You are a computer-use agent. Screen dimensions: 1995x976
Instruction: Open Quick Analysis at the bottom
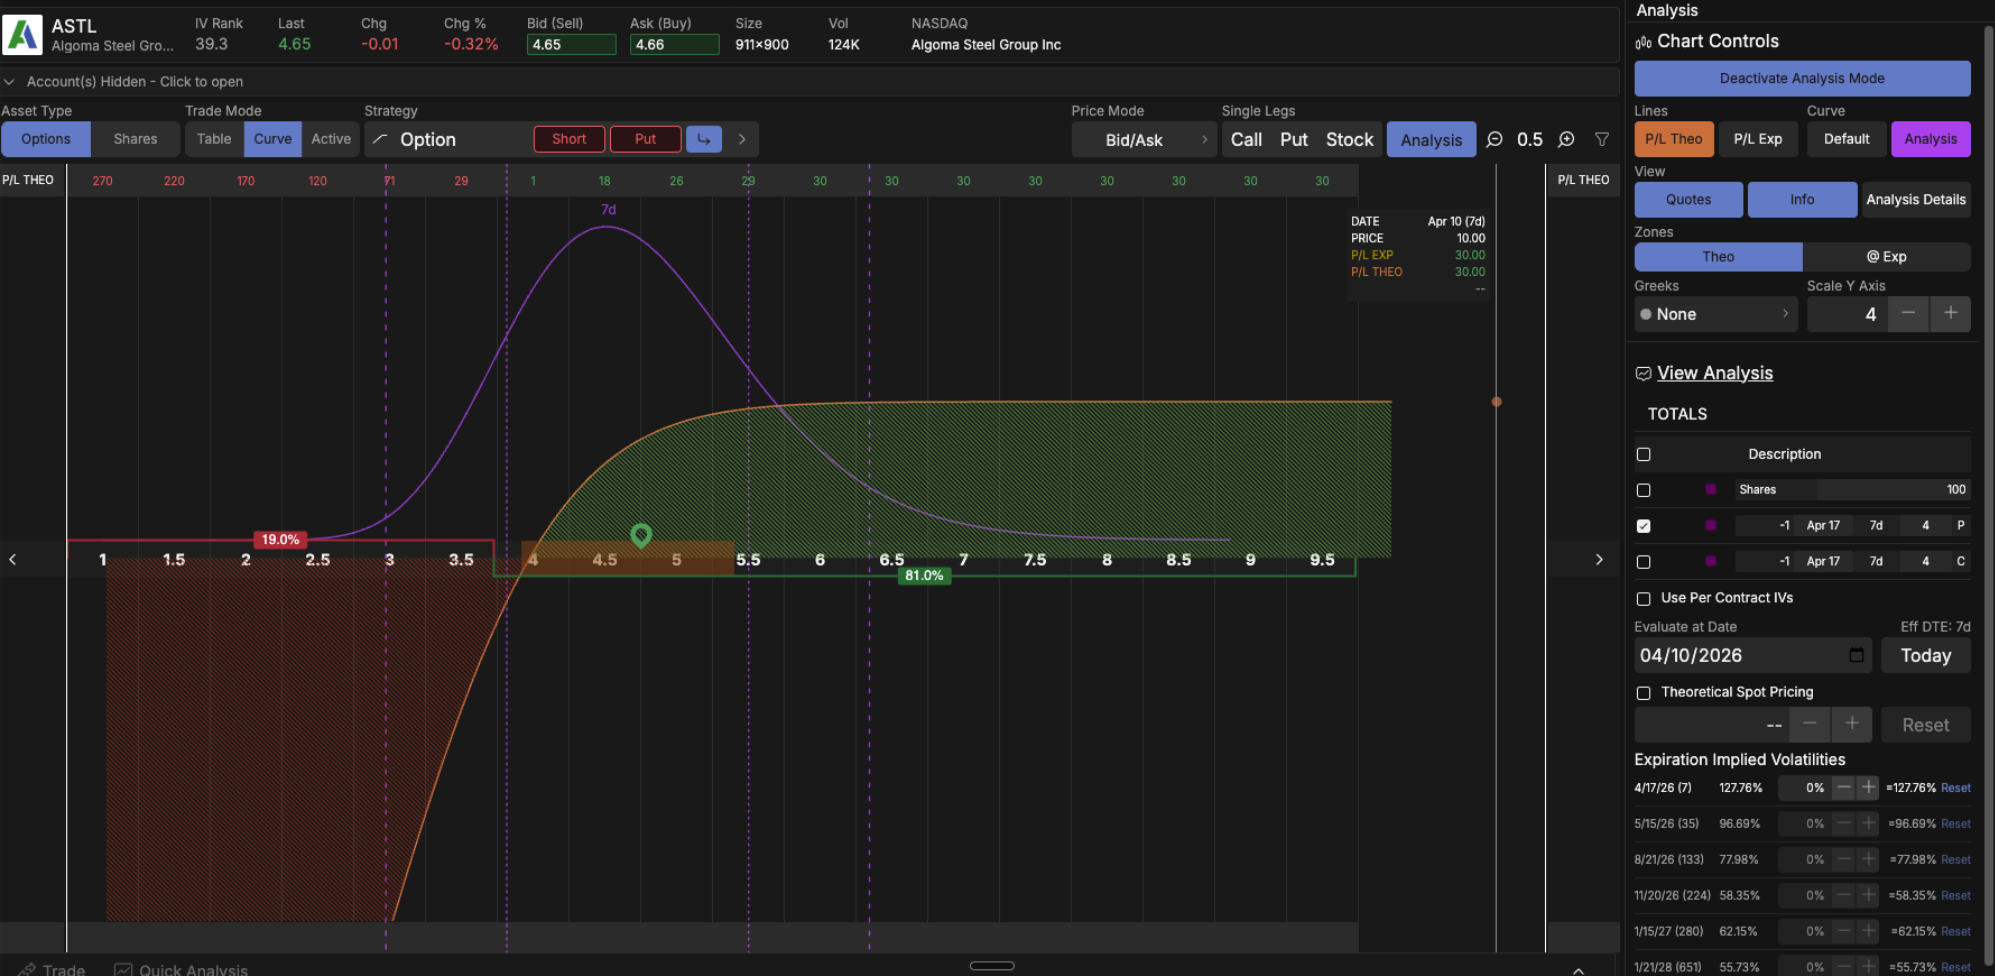pyautogui.click(x=181, y=968)
